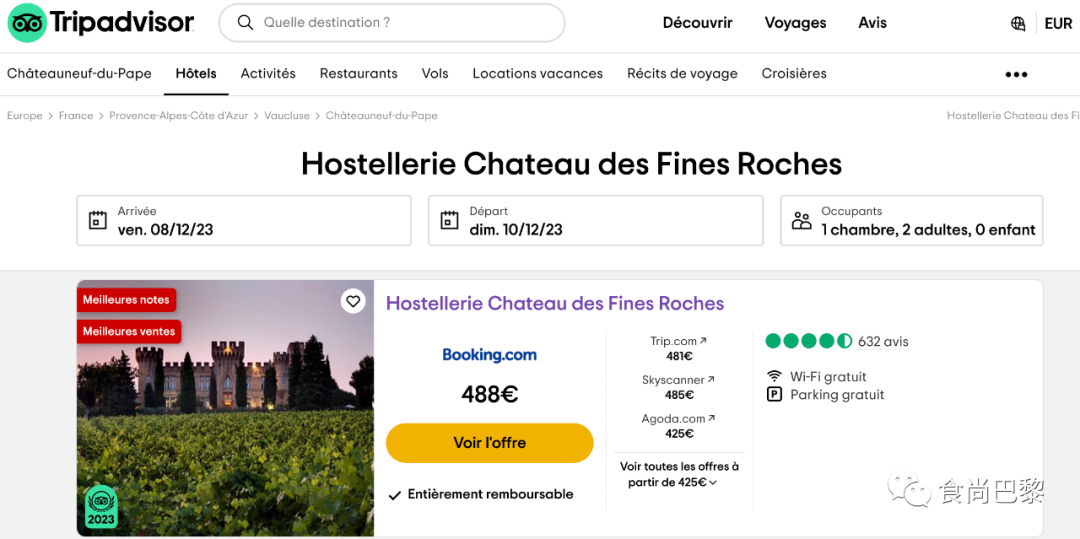Viewport: 1080px width, 539px height.
Task: Click the yellow "Voir l'offre" button
Action: coord(489,443)
